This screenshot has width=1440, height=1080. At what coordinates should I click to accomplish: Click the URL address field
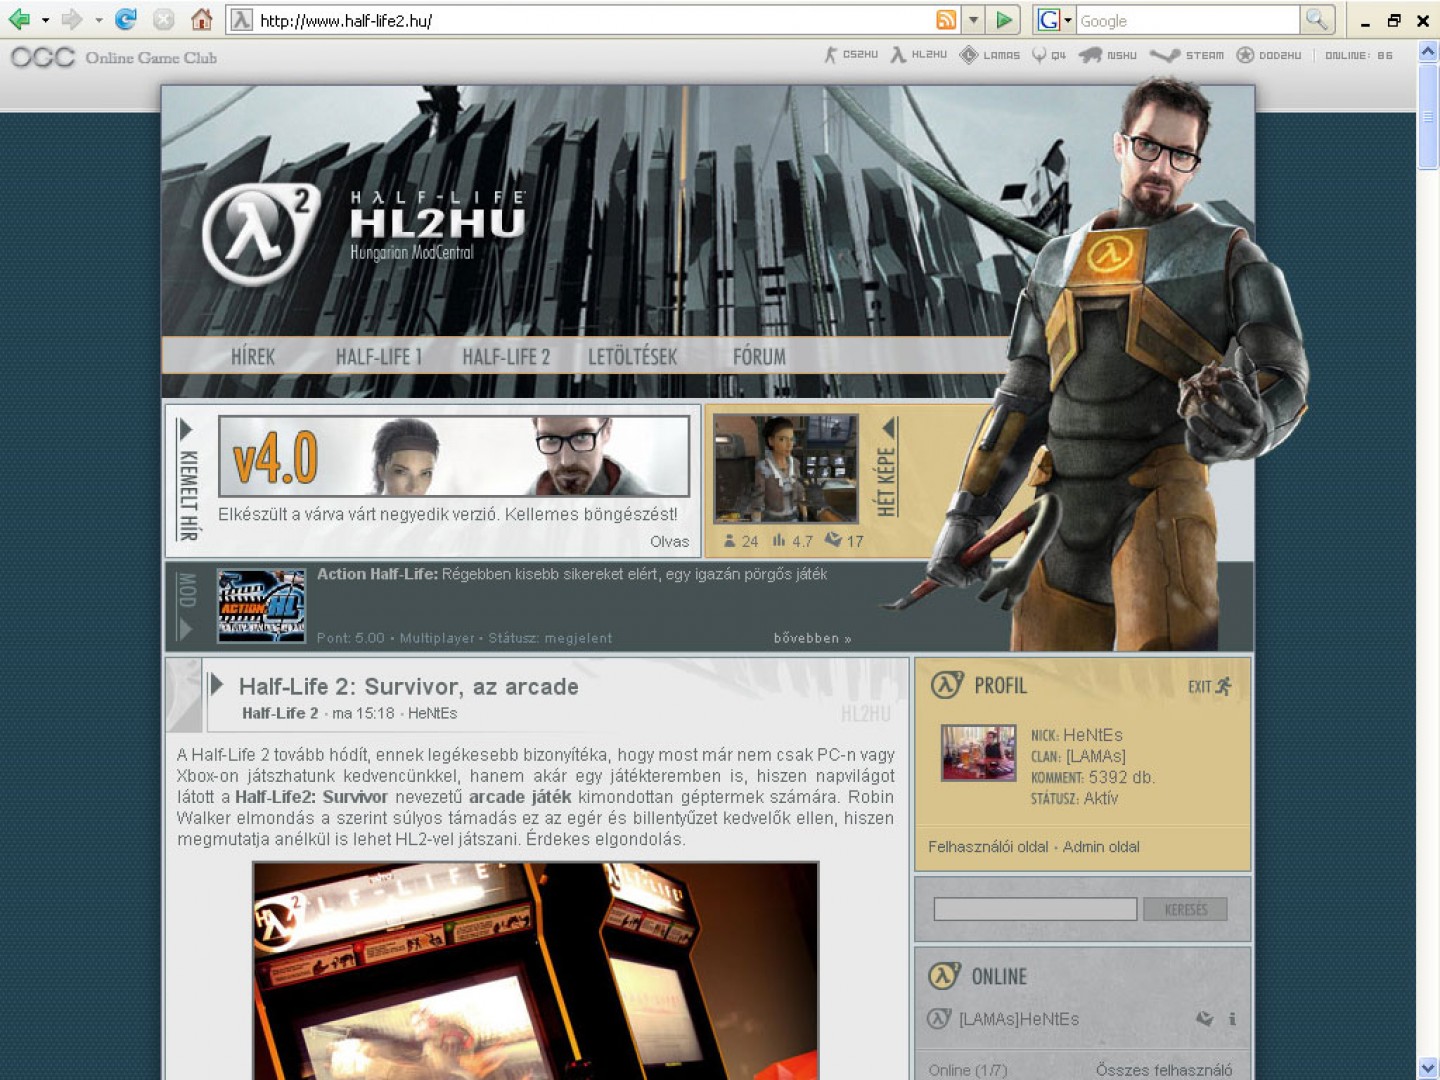click(x=595, y=20)
